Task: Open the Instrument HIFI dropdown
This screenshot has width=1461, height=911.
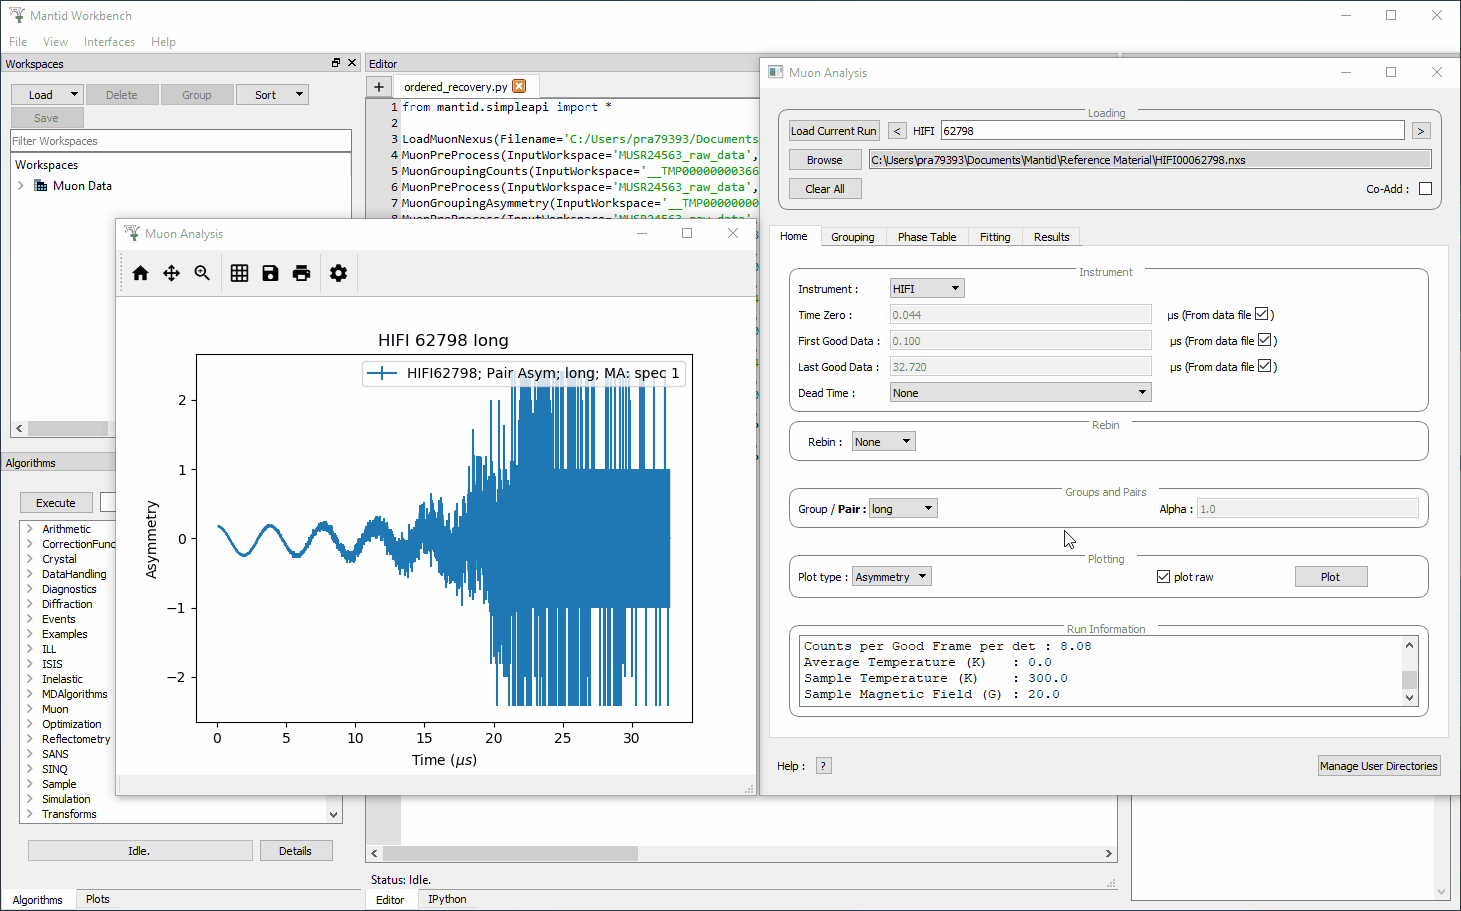Action: (927, 289)
